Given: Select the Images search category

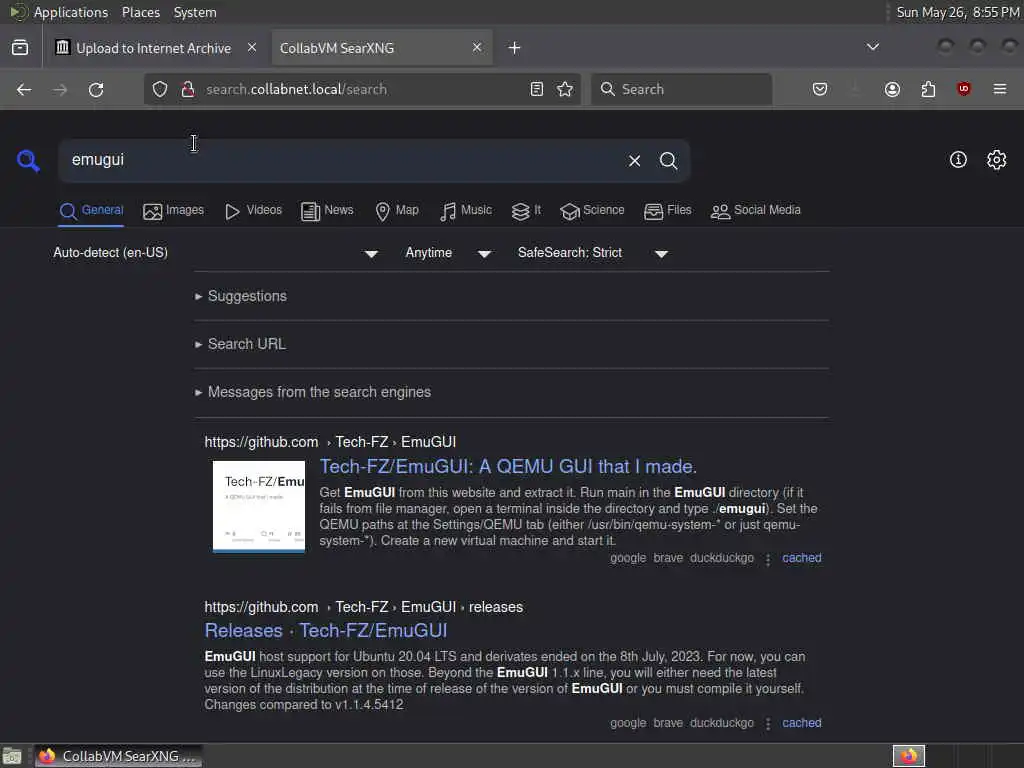Looking at the screenshot, I should (x=173, y=210).
